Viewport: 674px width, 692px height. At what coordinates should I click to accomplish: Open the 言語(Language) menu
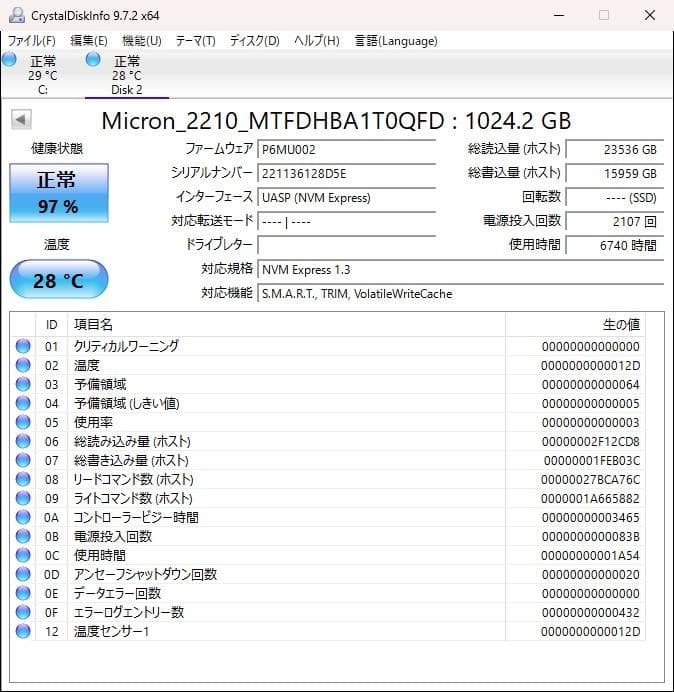pos(396,41)
